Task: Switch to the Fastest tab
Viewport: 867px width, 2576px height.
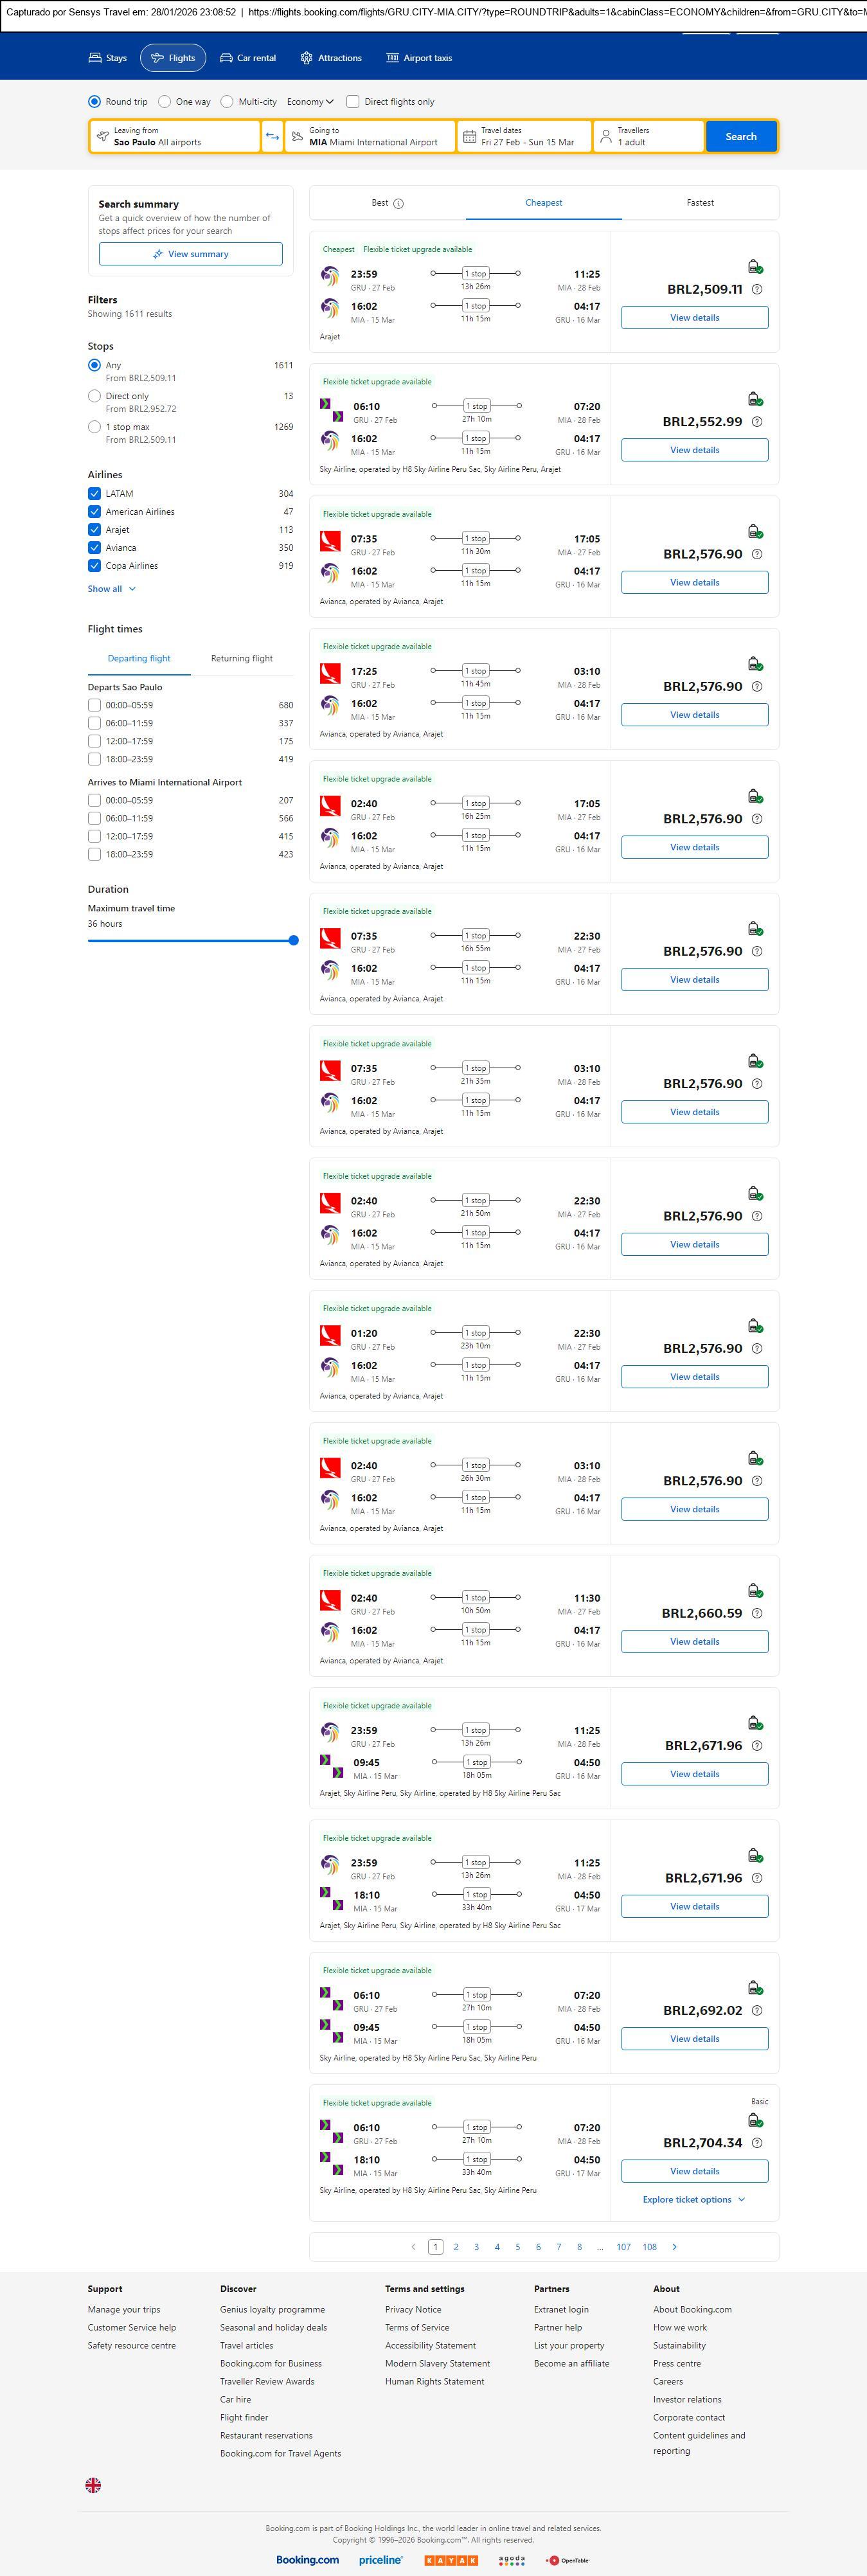Action: pyautogui.click(x=700, y=203)
